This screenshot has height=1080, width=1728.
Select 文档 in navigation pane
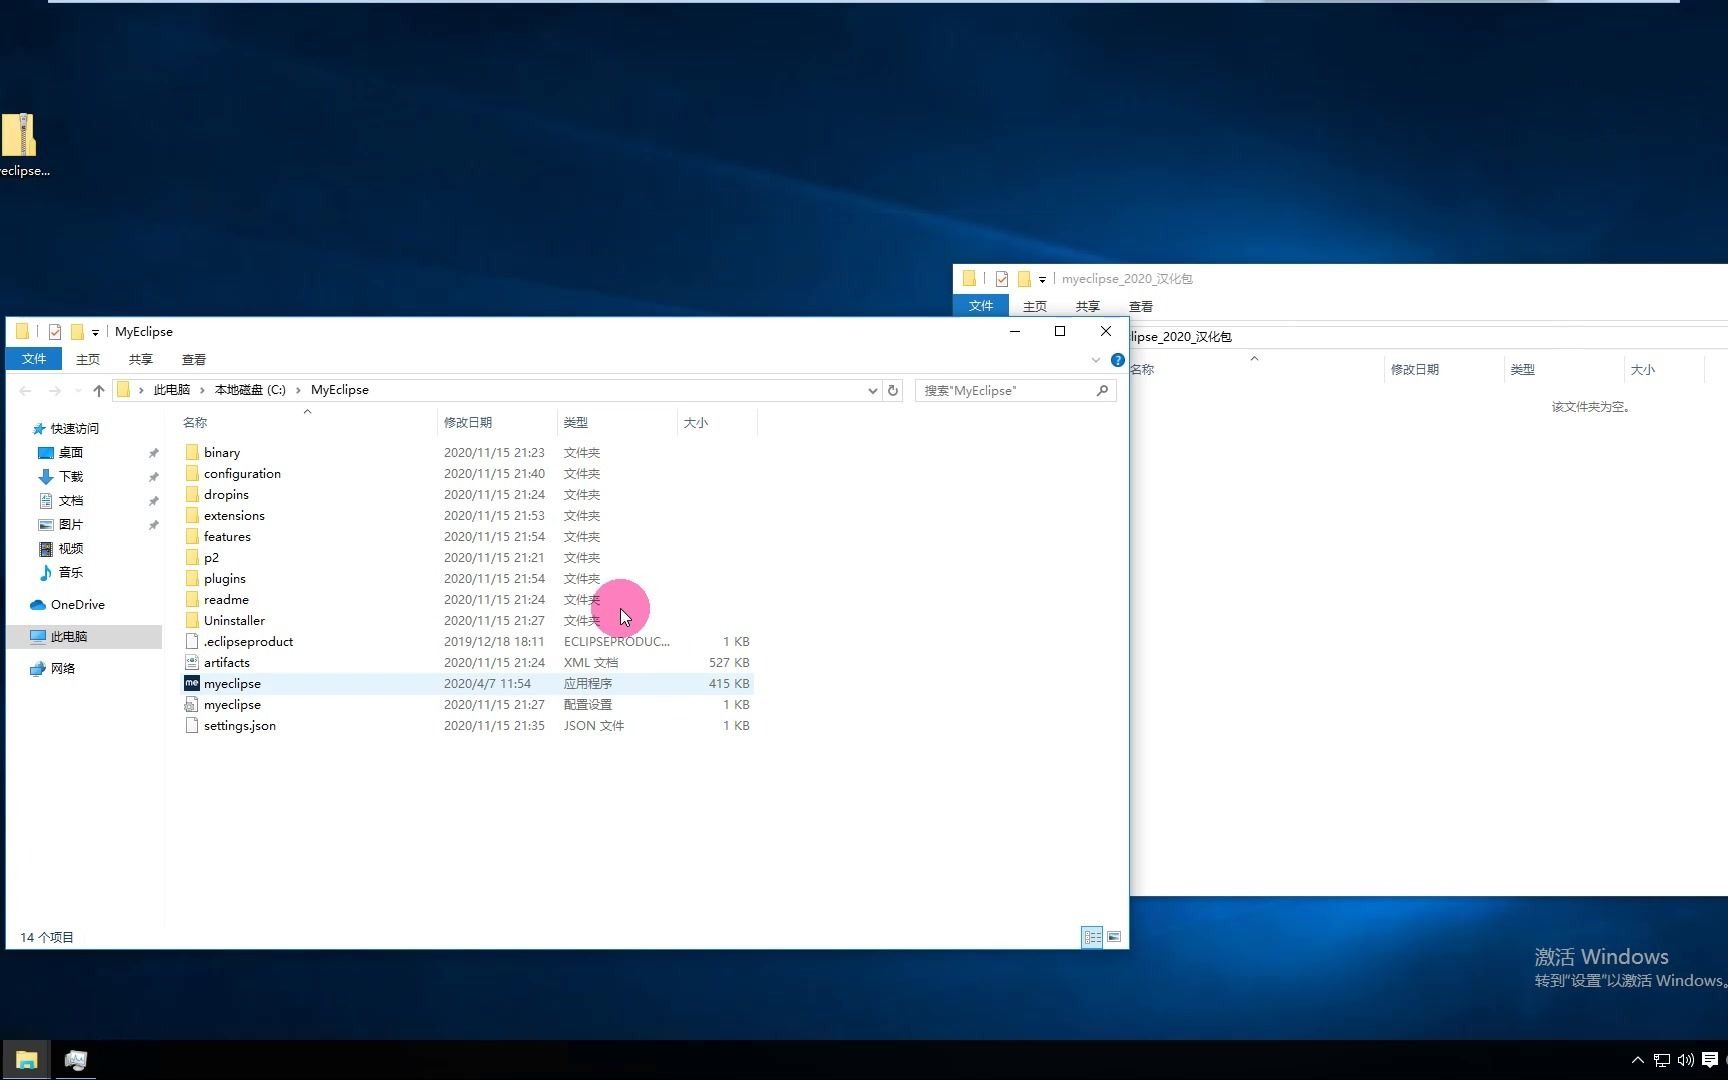70,500
